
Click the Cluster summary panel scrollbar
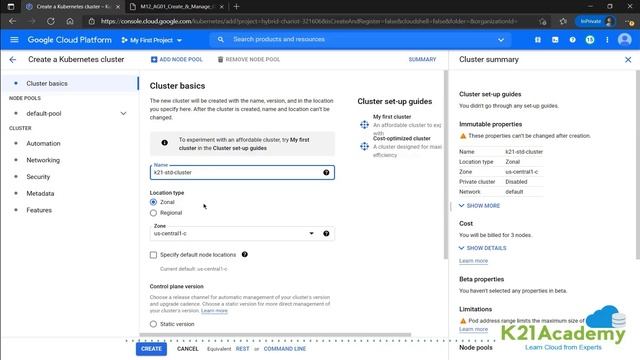(x=638, y=164)
